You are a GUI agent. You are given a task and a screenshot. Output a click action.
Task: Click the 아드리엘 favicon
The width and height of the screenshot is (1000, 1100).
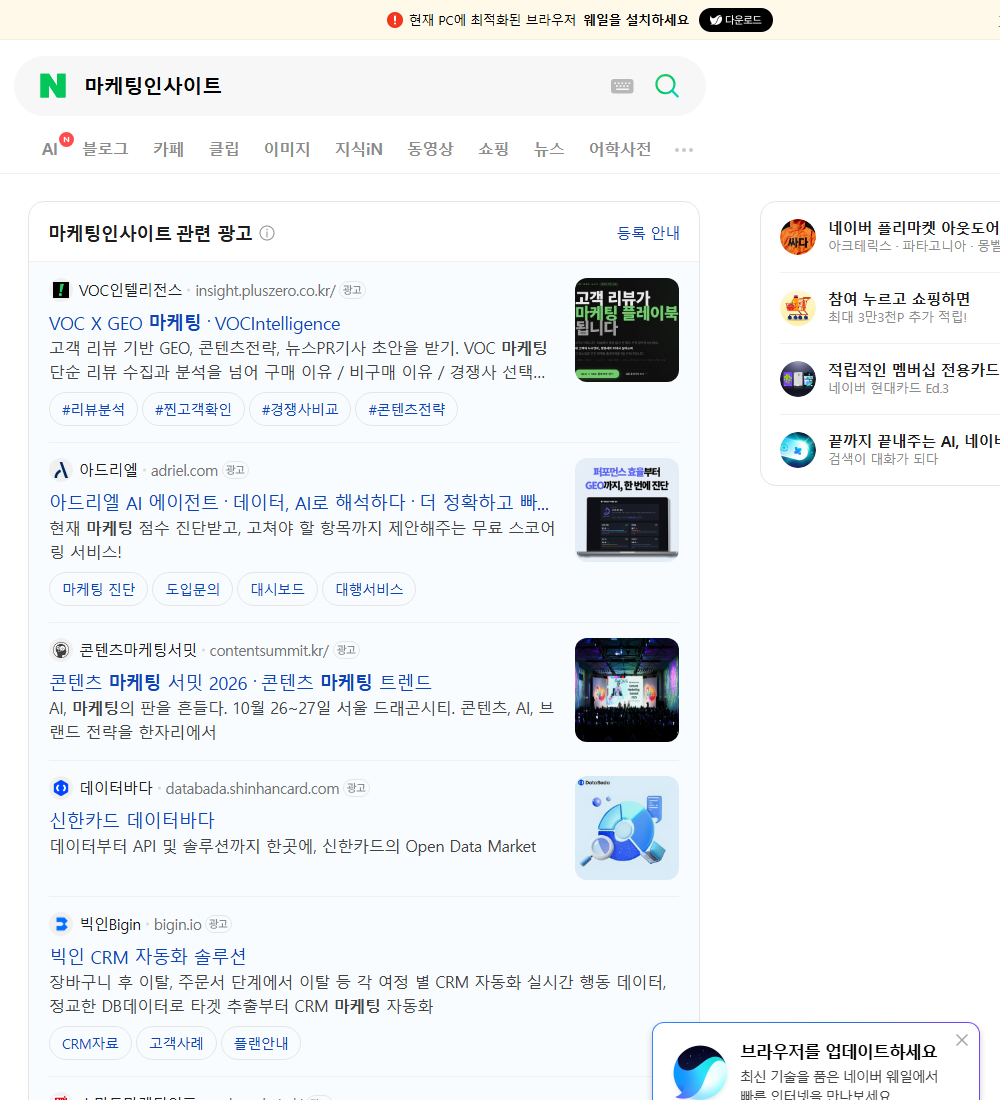tap(61, 470)
